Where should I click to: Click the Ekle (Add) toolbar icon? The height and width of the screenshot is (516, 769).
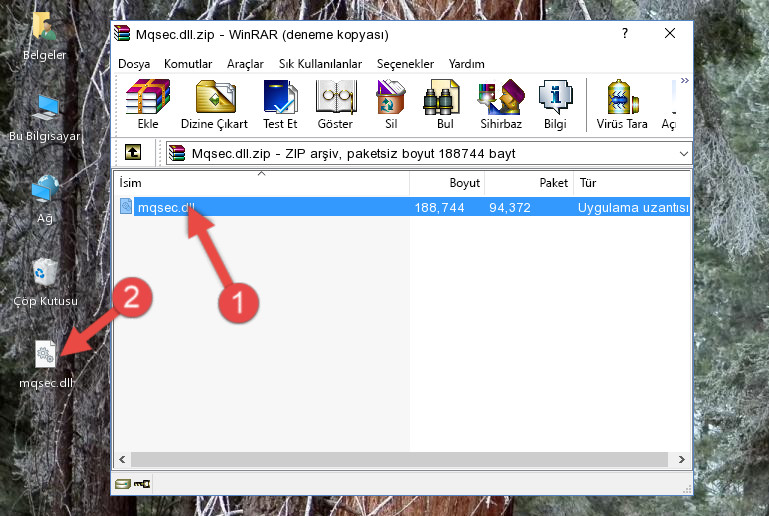pos(148,104)
